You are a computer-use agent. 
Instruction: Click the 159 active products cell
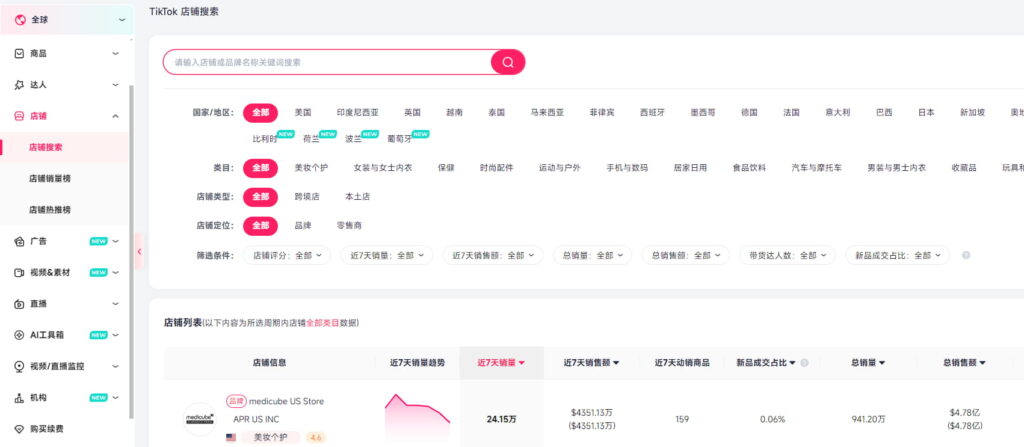[x=682, y=420]
